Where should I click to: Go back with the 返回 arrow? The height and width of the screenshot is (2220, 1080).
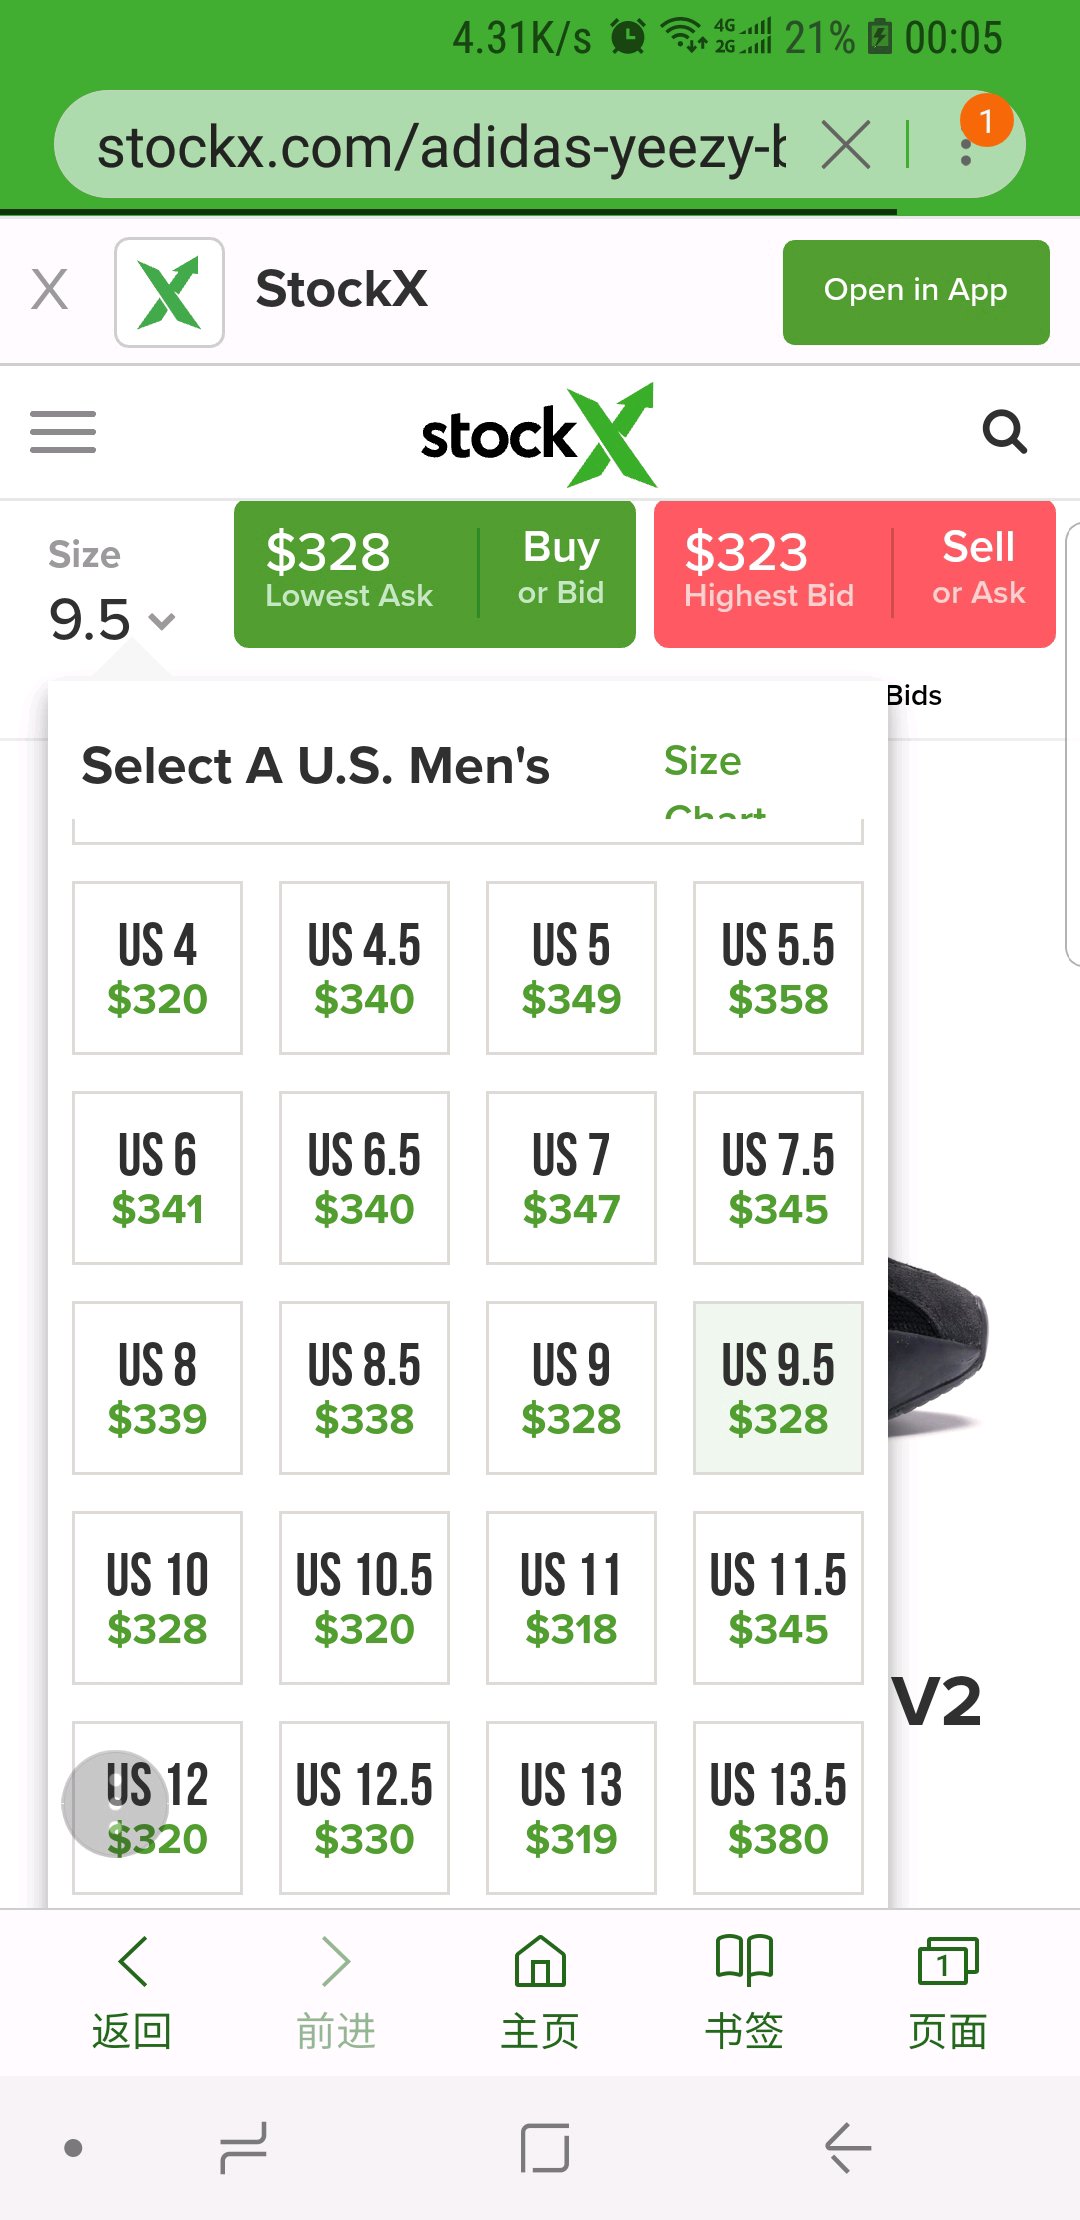tap(132, 1991)
